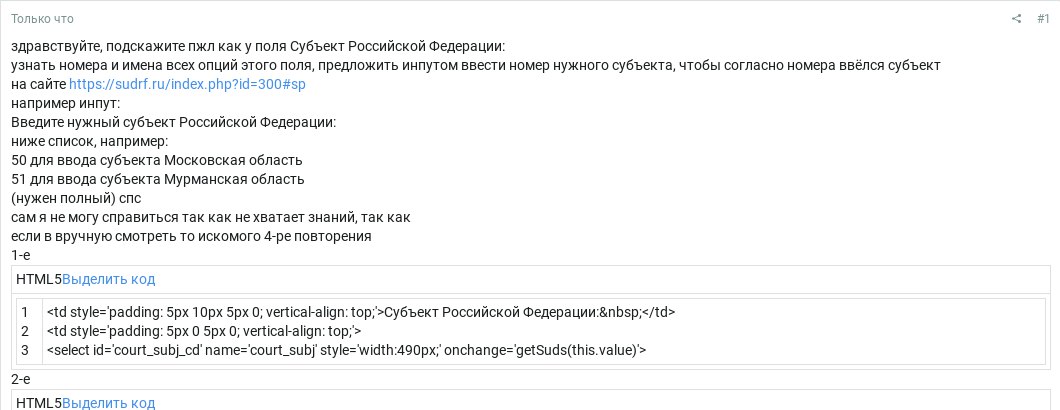Click the greeting line starting with "здравствуйте"
1060x410 pixels.
258,47
